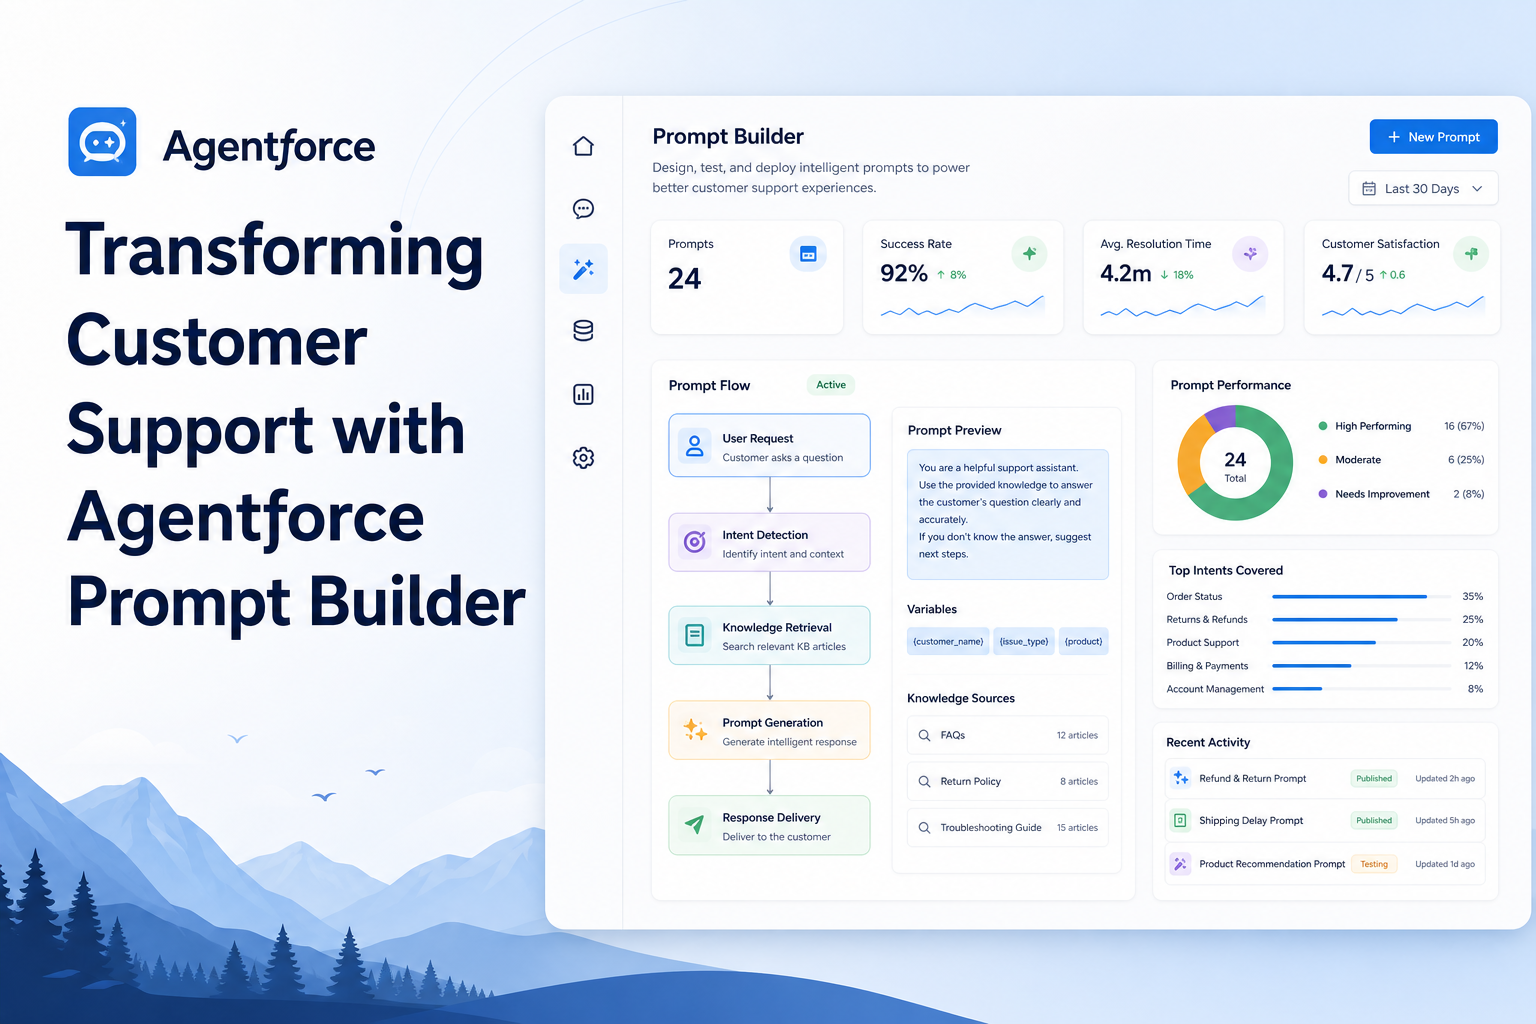Click the Active status badge
This screenshot has width=1536, height=1024.
coord(831,385)
